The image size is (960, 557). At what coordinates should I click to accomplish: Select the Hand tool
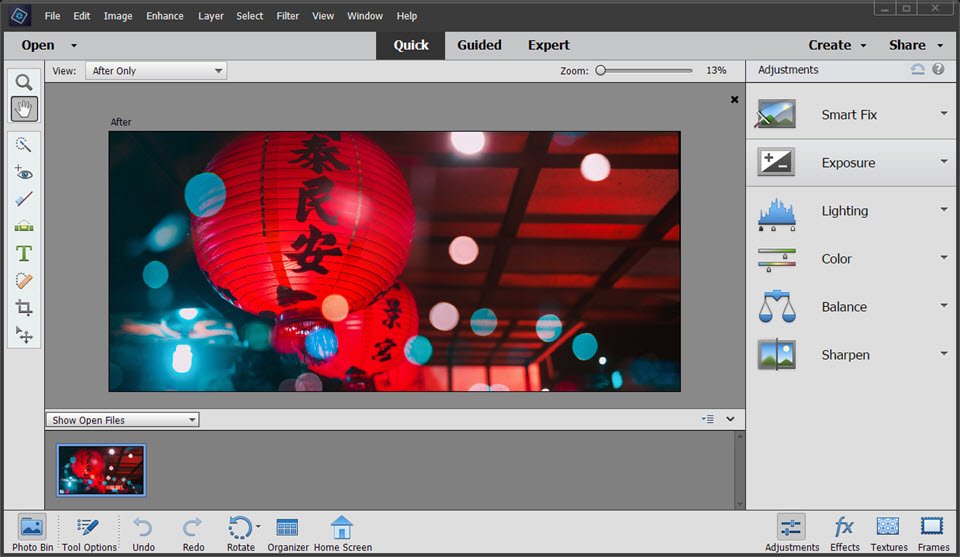point(24,109)
